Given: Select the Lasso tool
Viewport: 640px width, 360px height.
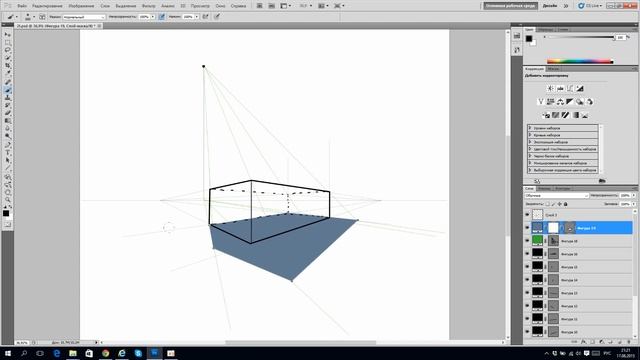Looking at the screenshot, I should click(x=7, y=50).
